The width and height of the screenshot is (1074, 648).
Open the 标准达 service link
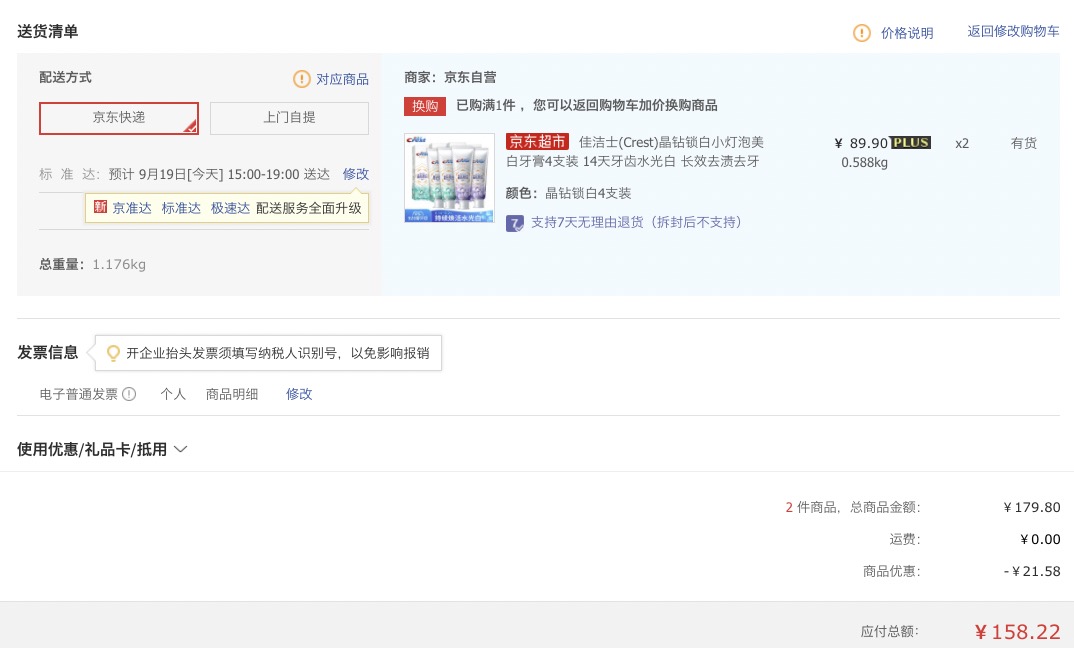[181, 208]
